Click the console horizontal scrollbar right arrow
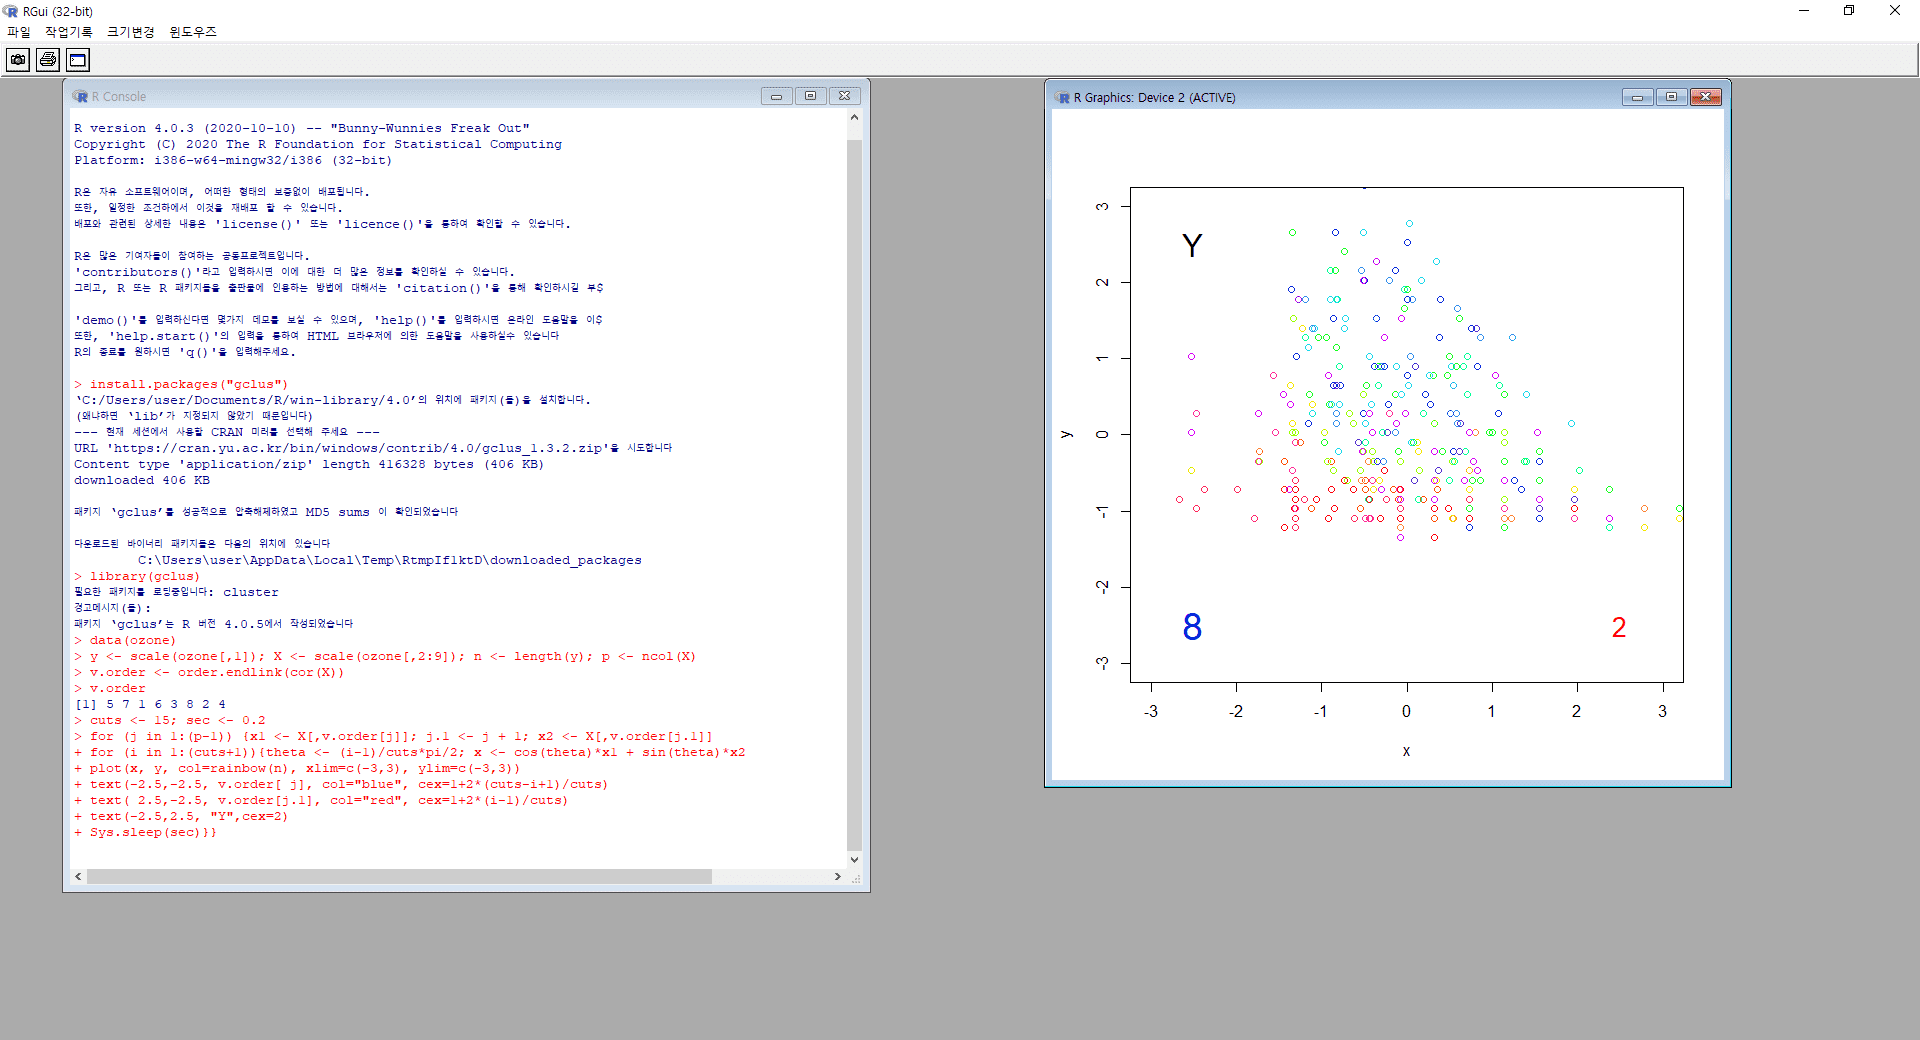This screenshot has width=1920, height=1040. click(838, 876)
